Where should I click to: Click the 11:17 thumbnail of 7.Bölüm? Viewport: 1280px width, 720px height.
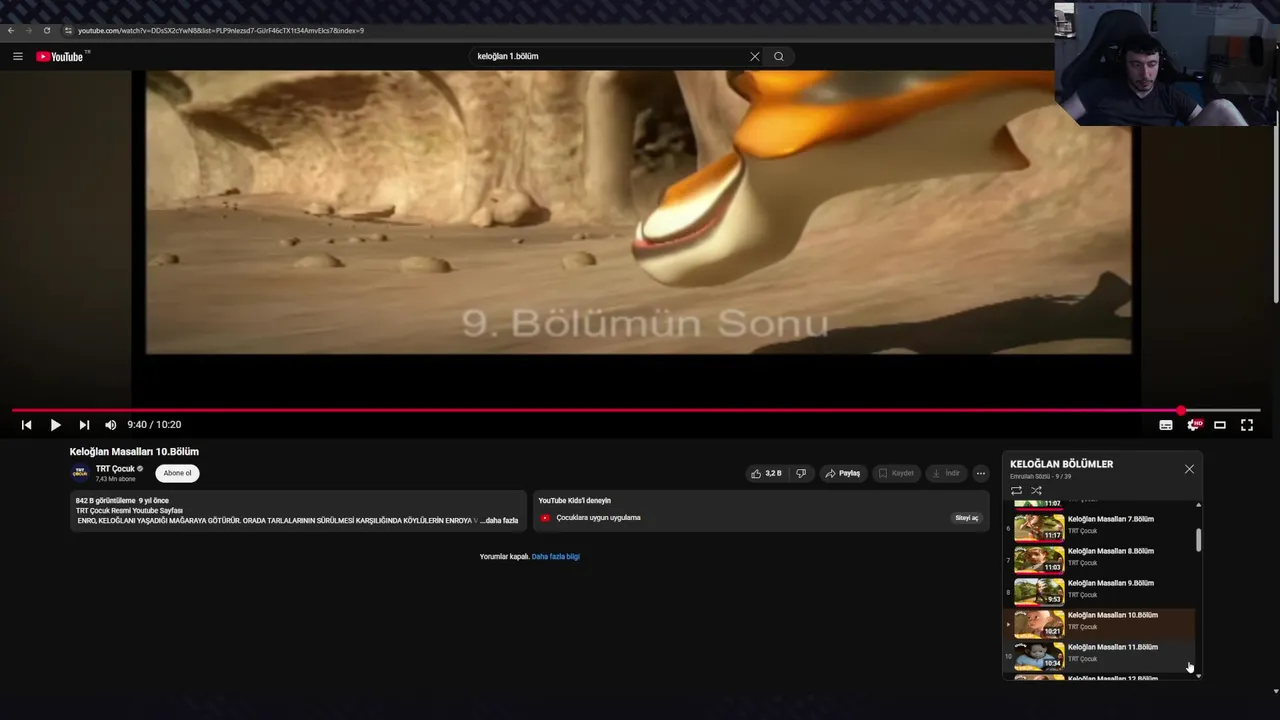[1039, 528]
